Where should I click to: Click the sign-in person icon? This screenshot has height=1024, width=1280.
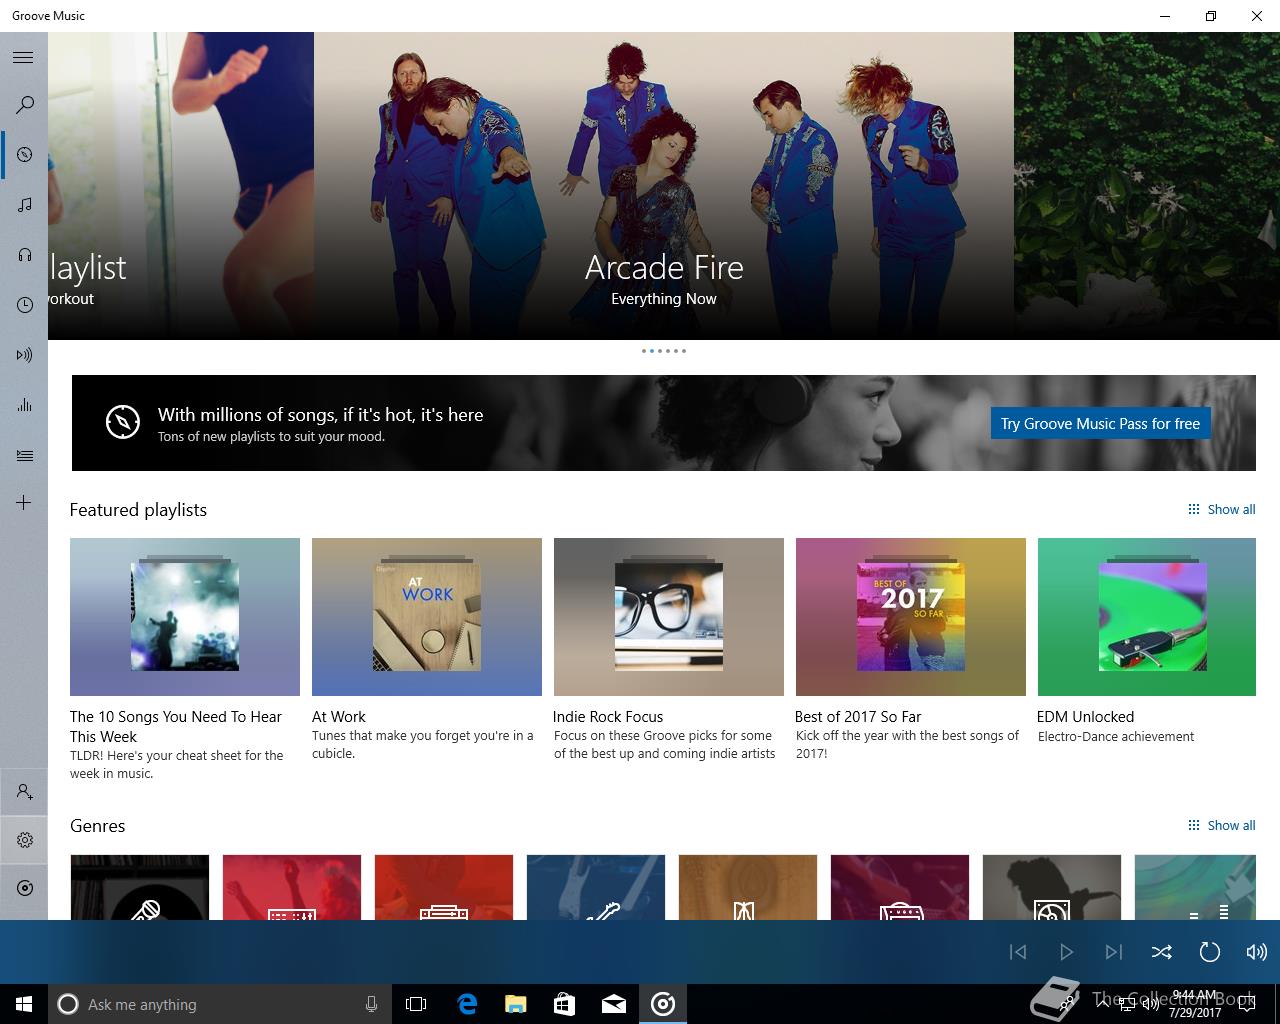coord(25,792)
